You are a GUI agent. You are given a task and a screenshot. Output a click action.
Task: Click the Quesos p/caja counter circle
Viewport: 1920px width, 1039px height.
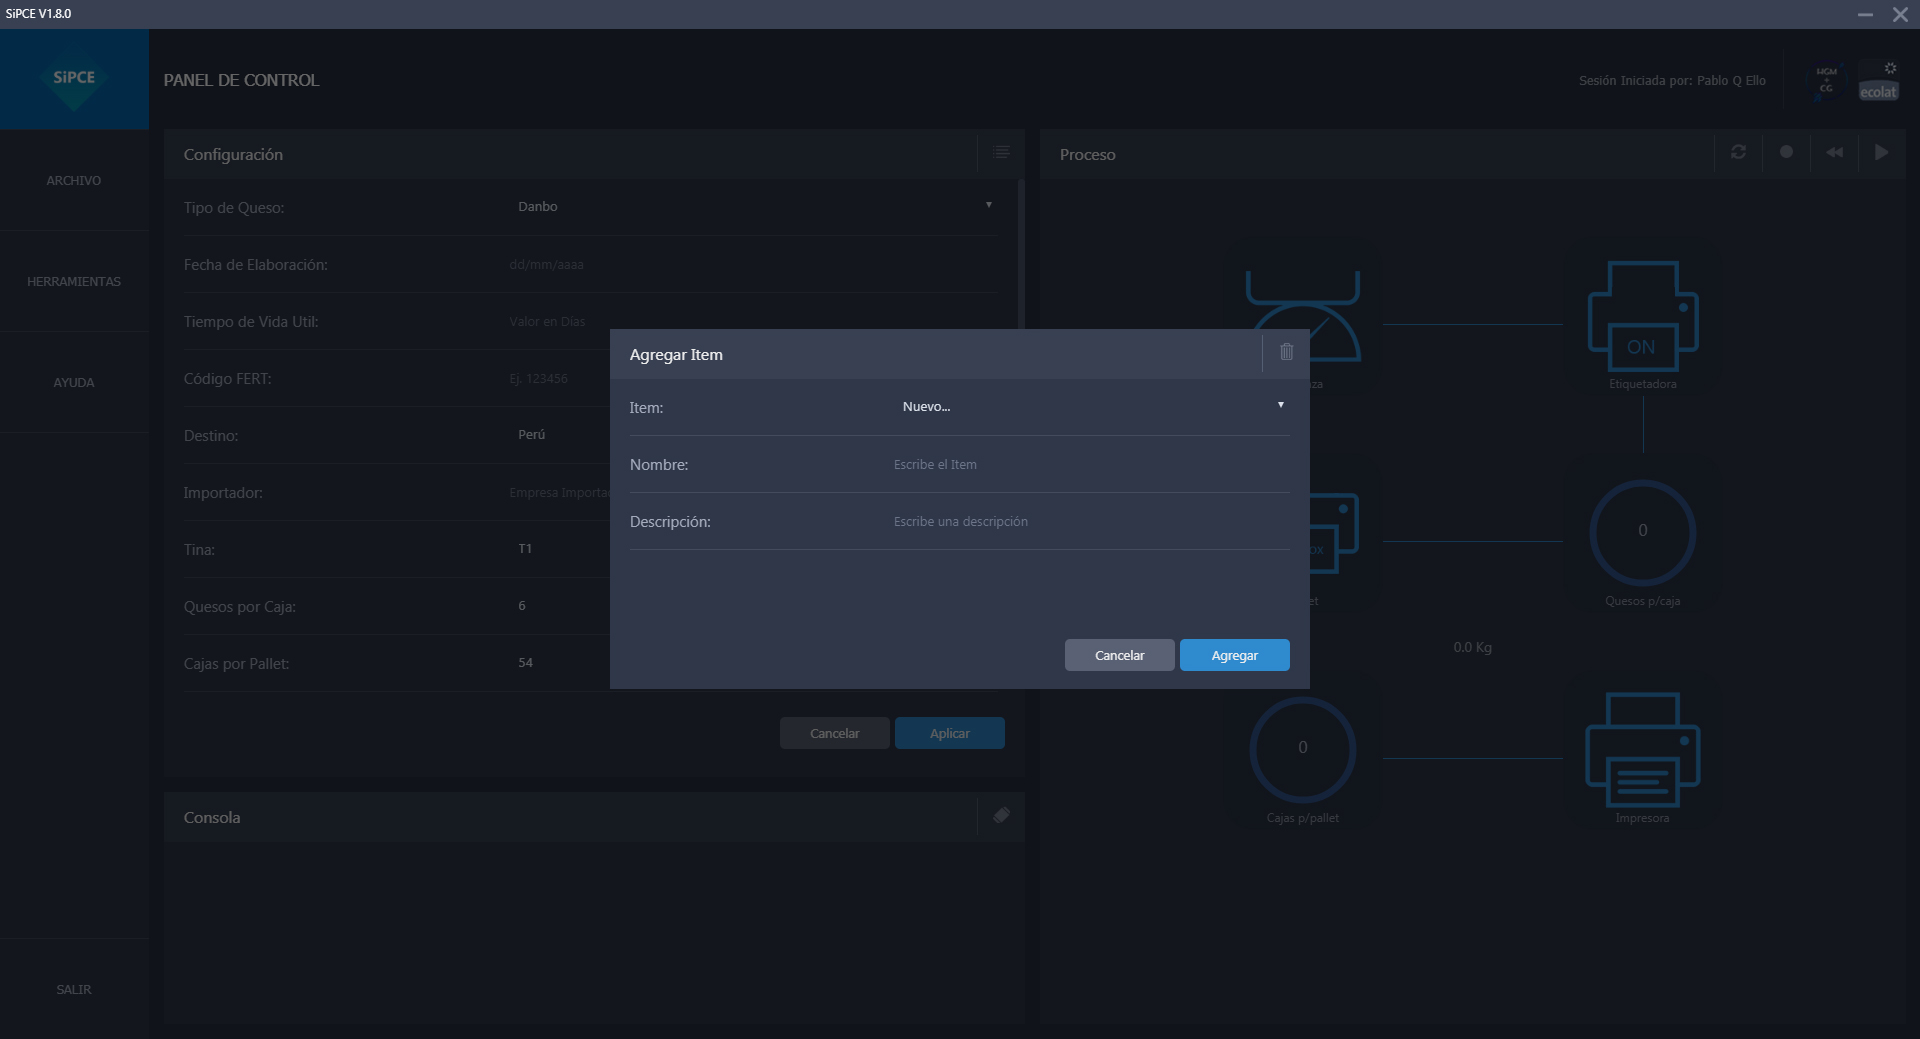pyautogui.click(x=1642, y=532)
